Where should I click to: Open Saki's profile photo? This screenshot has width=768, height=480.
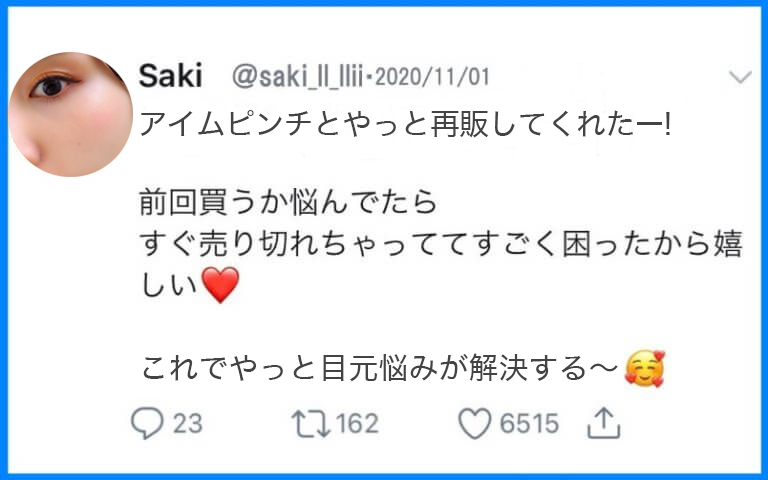point(70,114)
